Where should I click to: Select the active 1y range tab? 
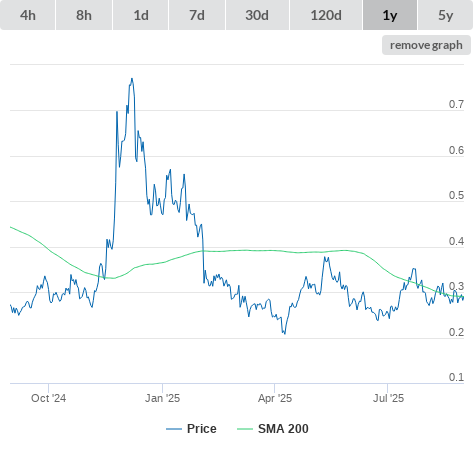click(390, 15)
